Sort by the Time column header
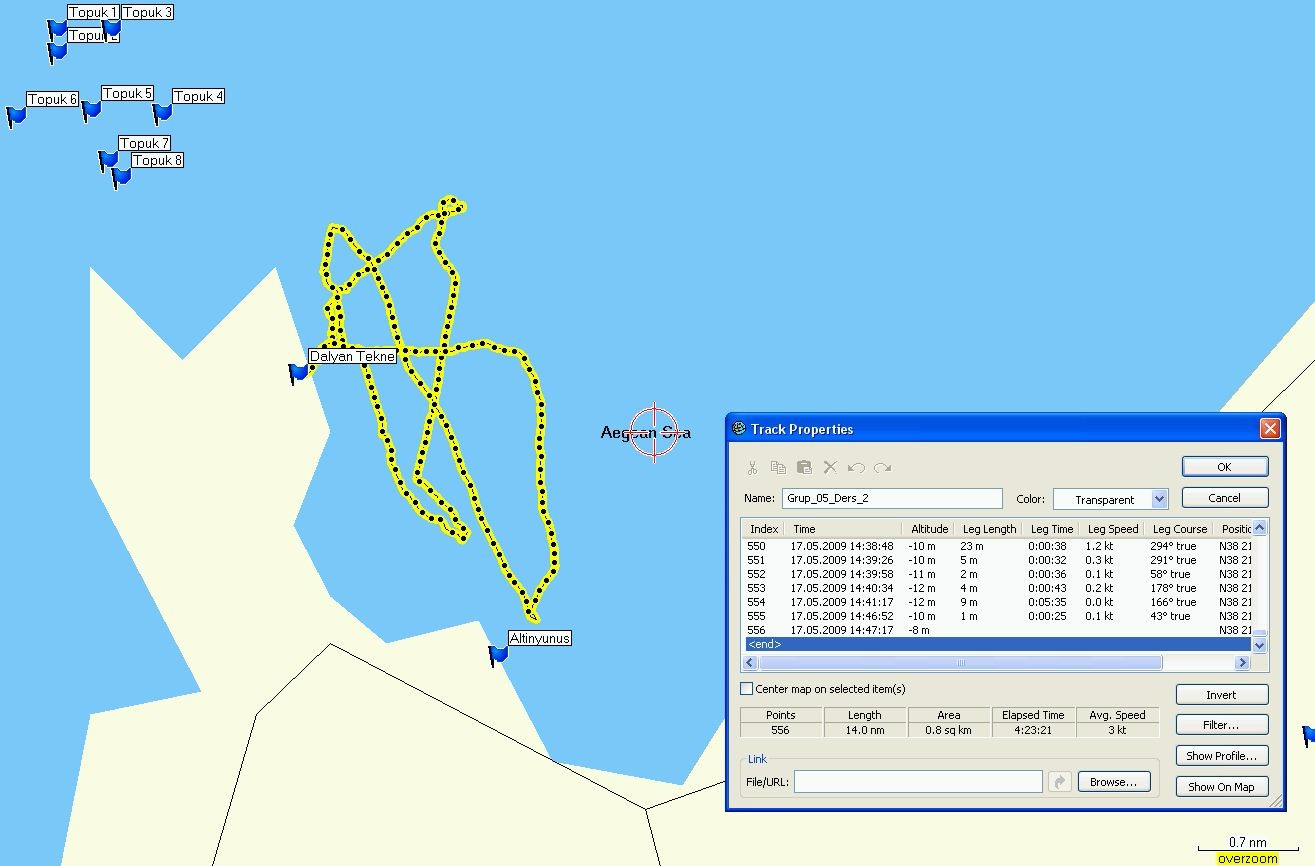 point(842,529)
